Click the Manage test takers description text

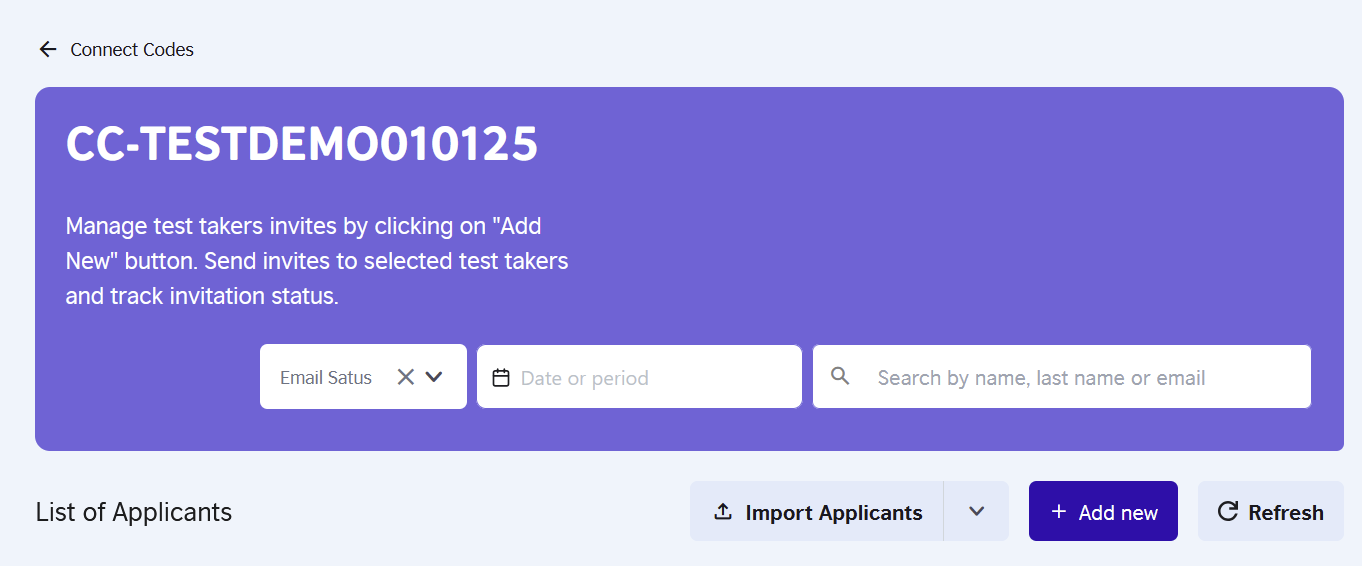(x=317, y=261)
